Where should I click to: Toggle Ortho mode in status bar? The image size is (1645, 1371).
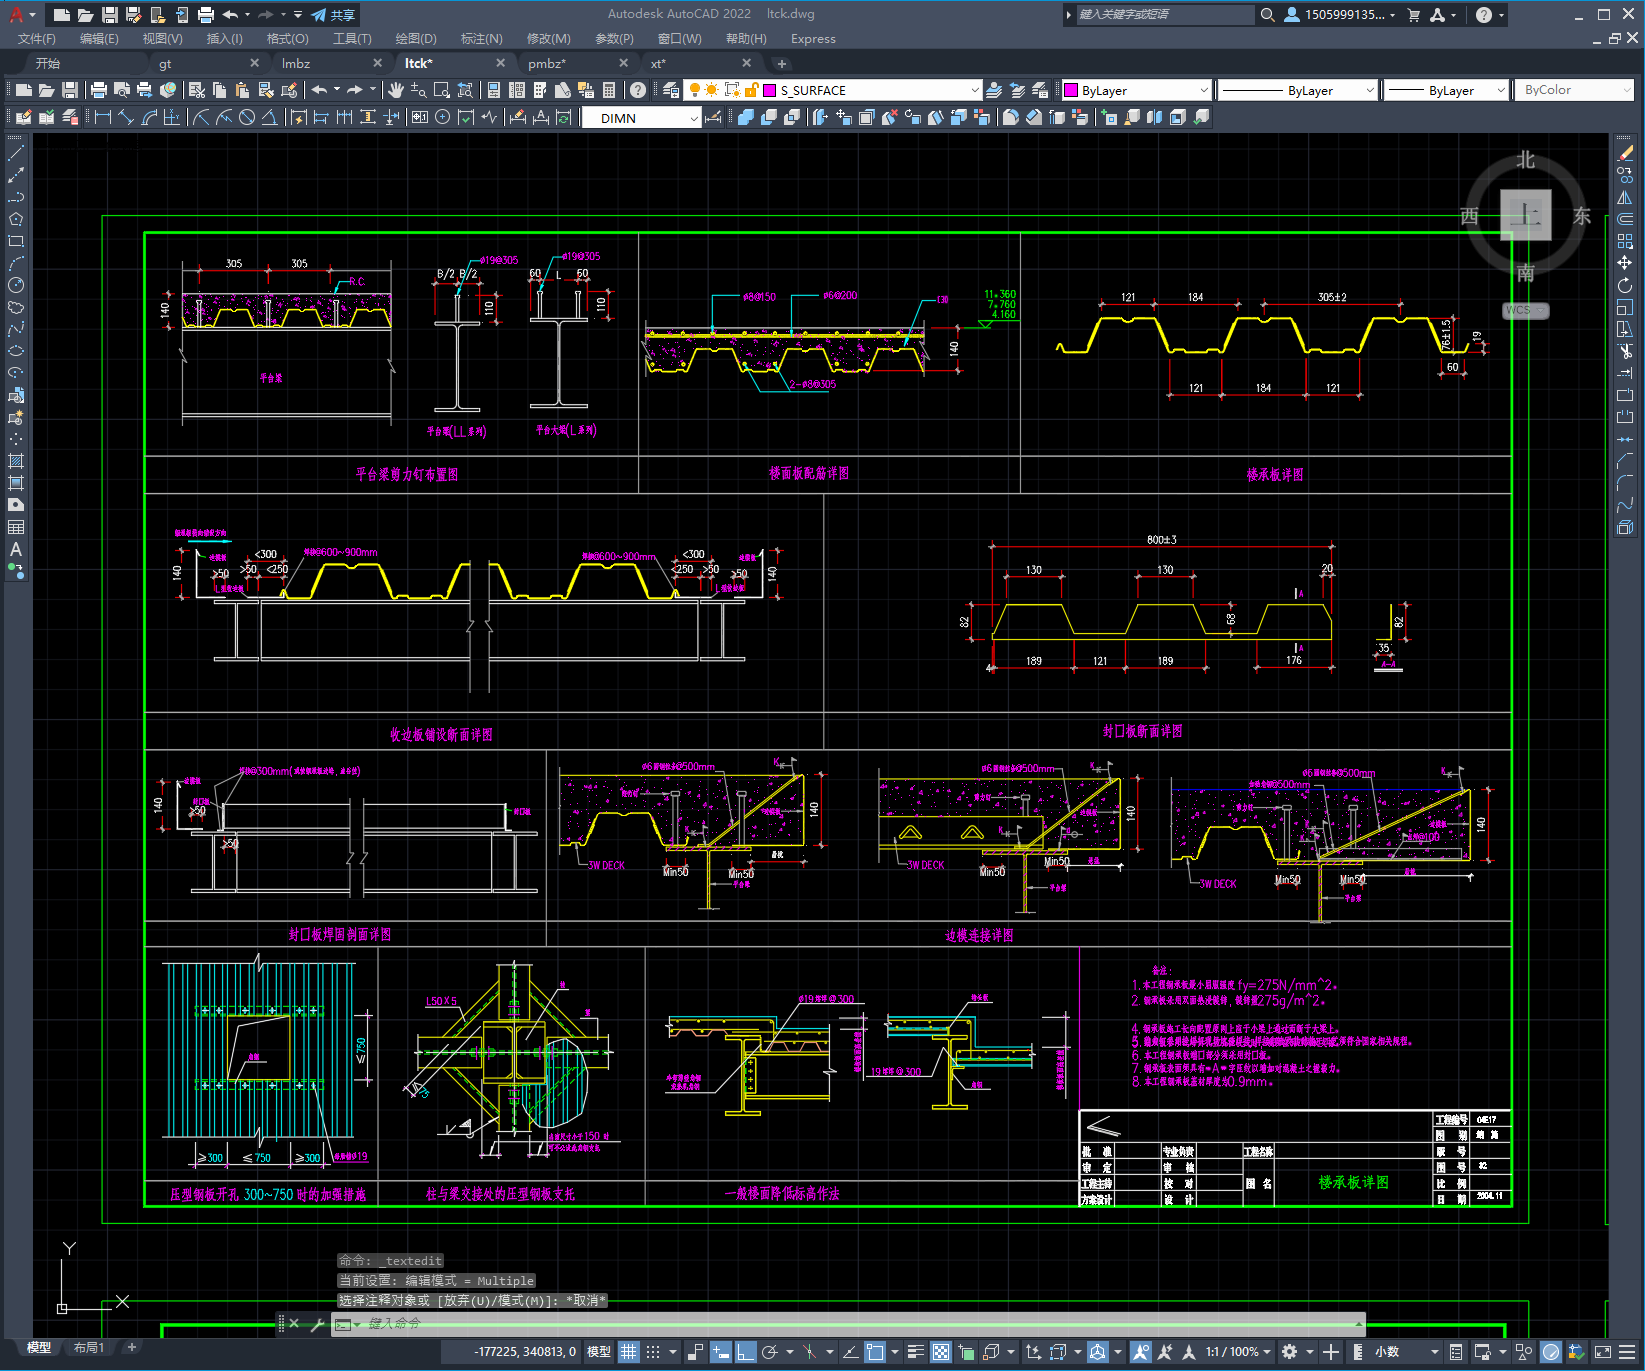tap(746, 1352)
